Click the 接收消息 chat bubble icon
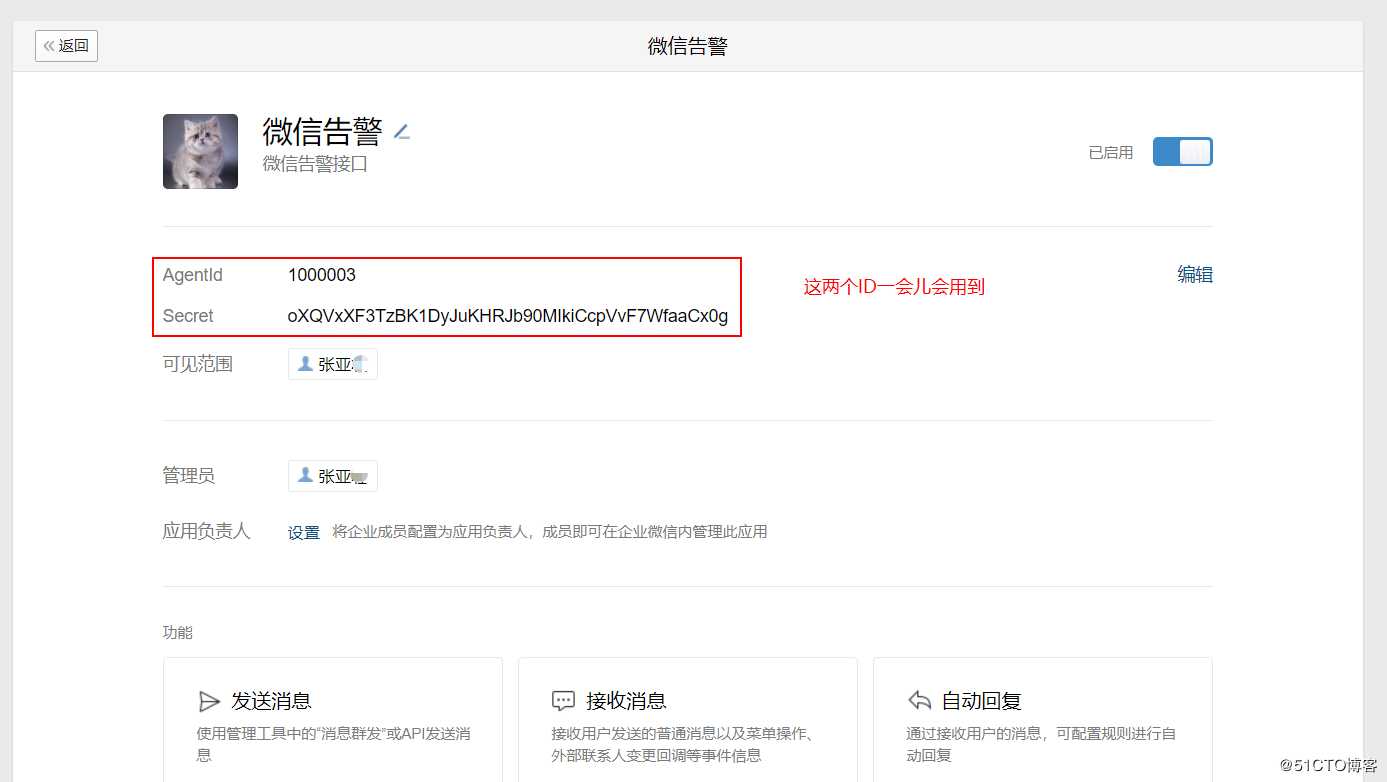Viewport: 1387px width, 782px height. click(563, 700)
